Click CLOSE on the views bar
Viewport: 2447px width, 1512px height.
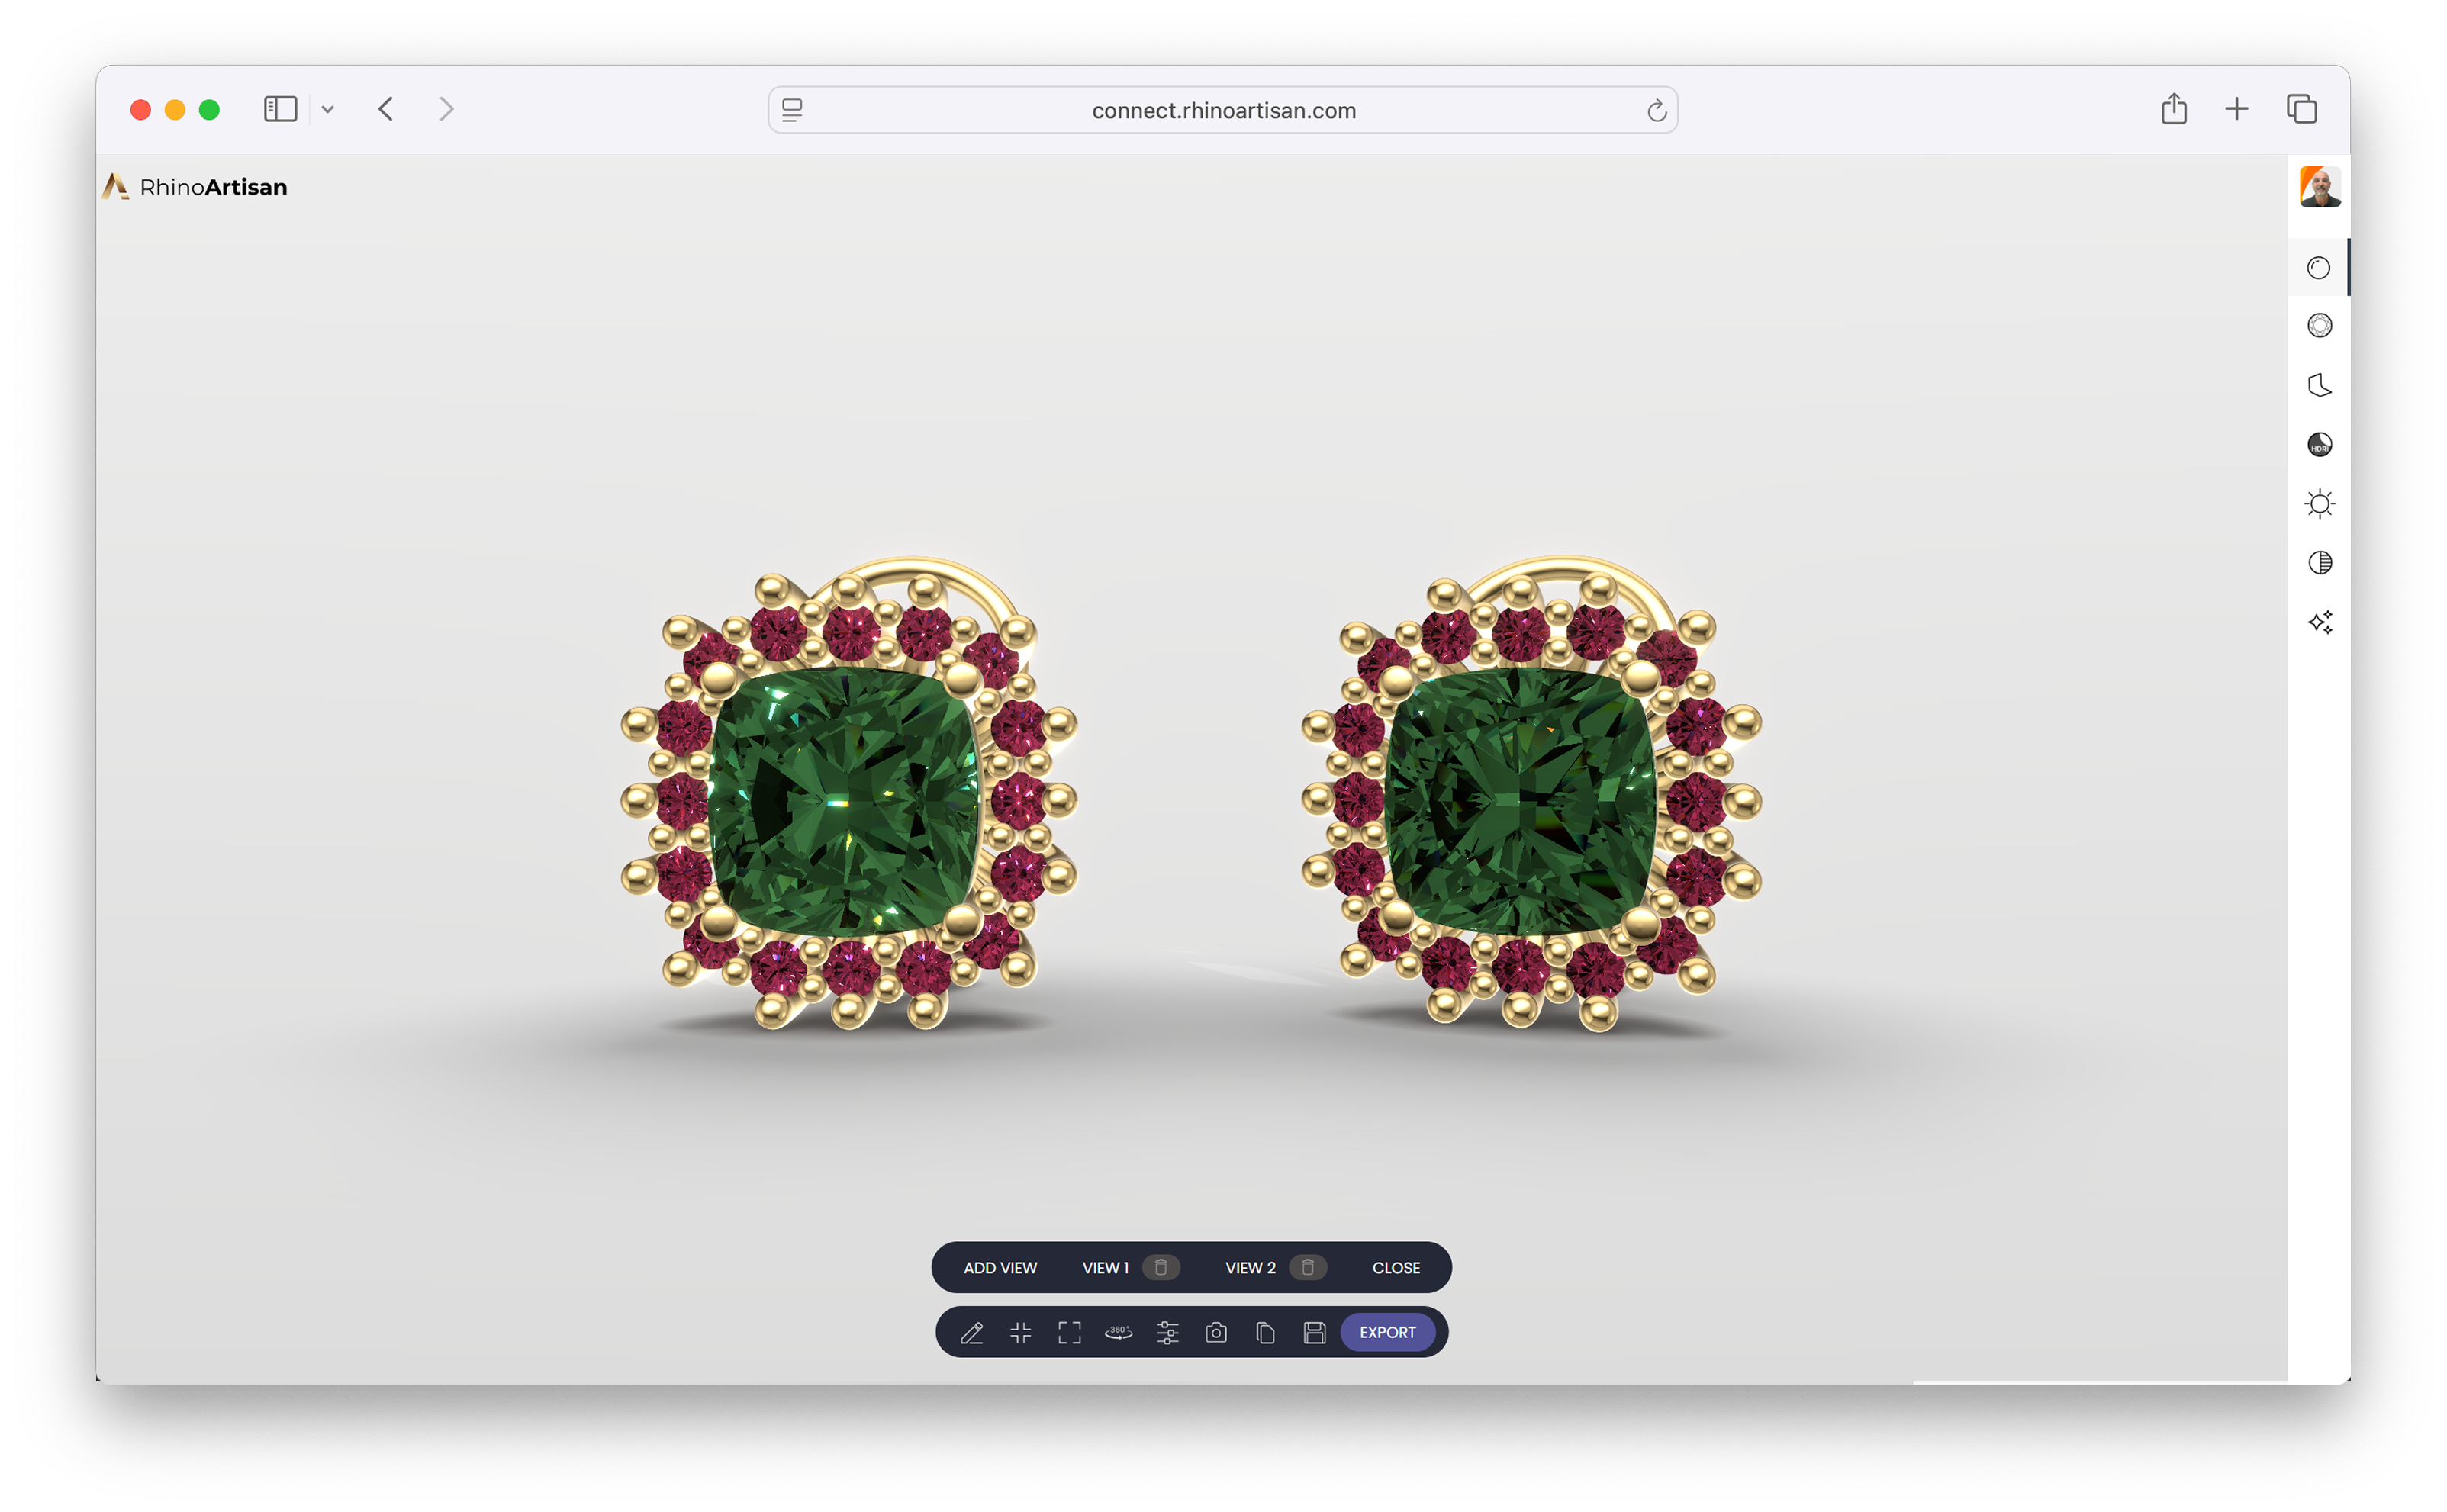pyautogui.click(x=1395, y=1267)
